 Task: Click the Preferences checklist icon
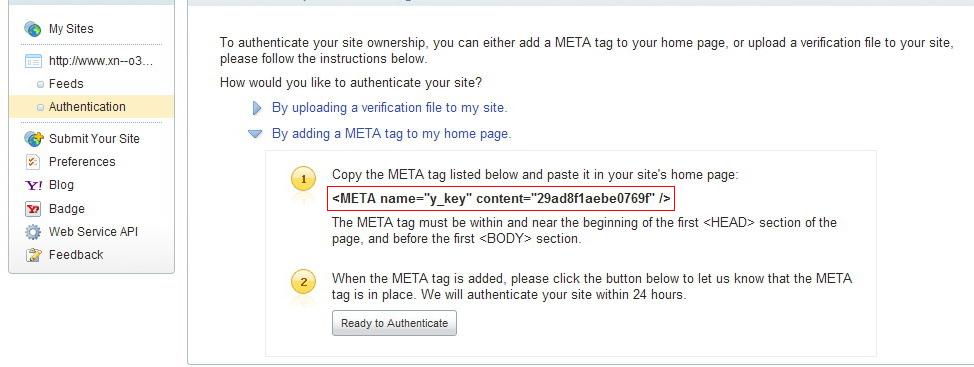pos(33,161)
